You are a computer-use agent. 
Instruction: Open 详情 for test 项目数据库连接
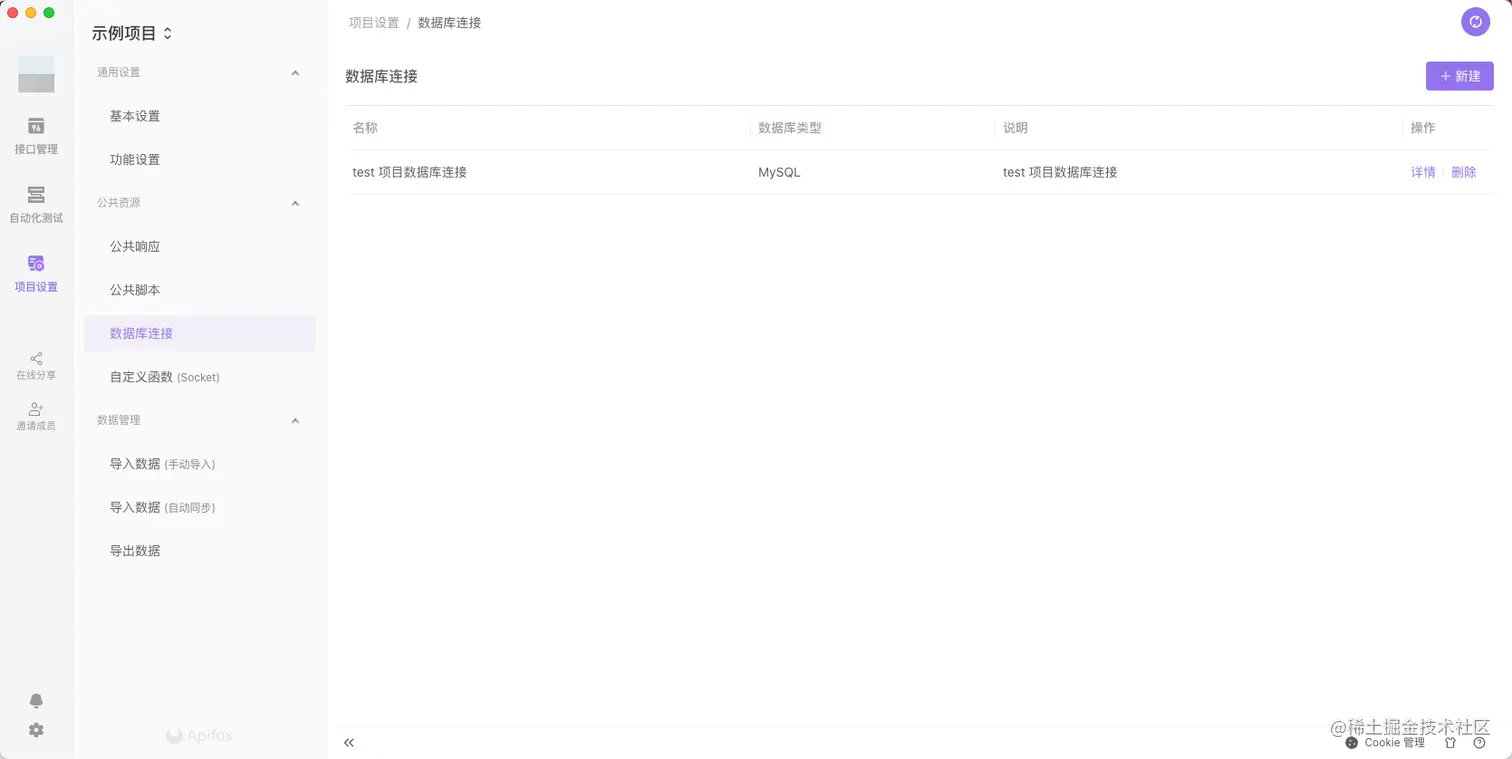pyautogui.click(x=1422, y=171)
